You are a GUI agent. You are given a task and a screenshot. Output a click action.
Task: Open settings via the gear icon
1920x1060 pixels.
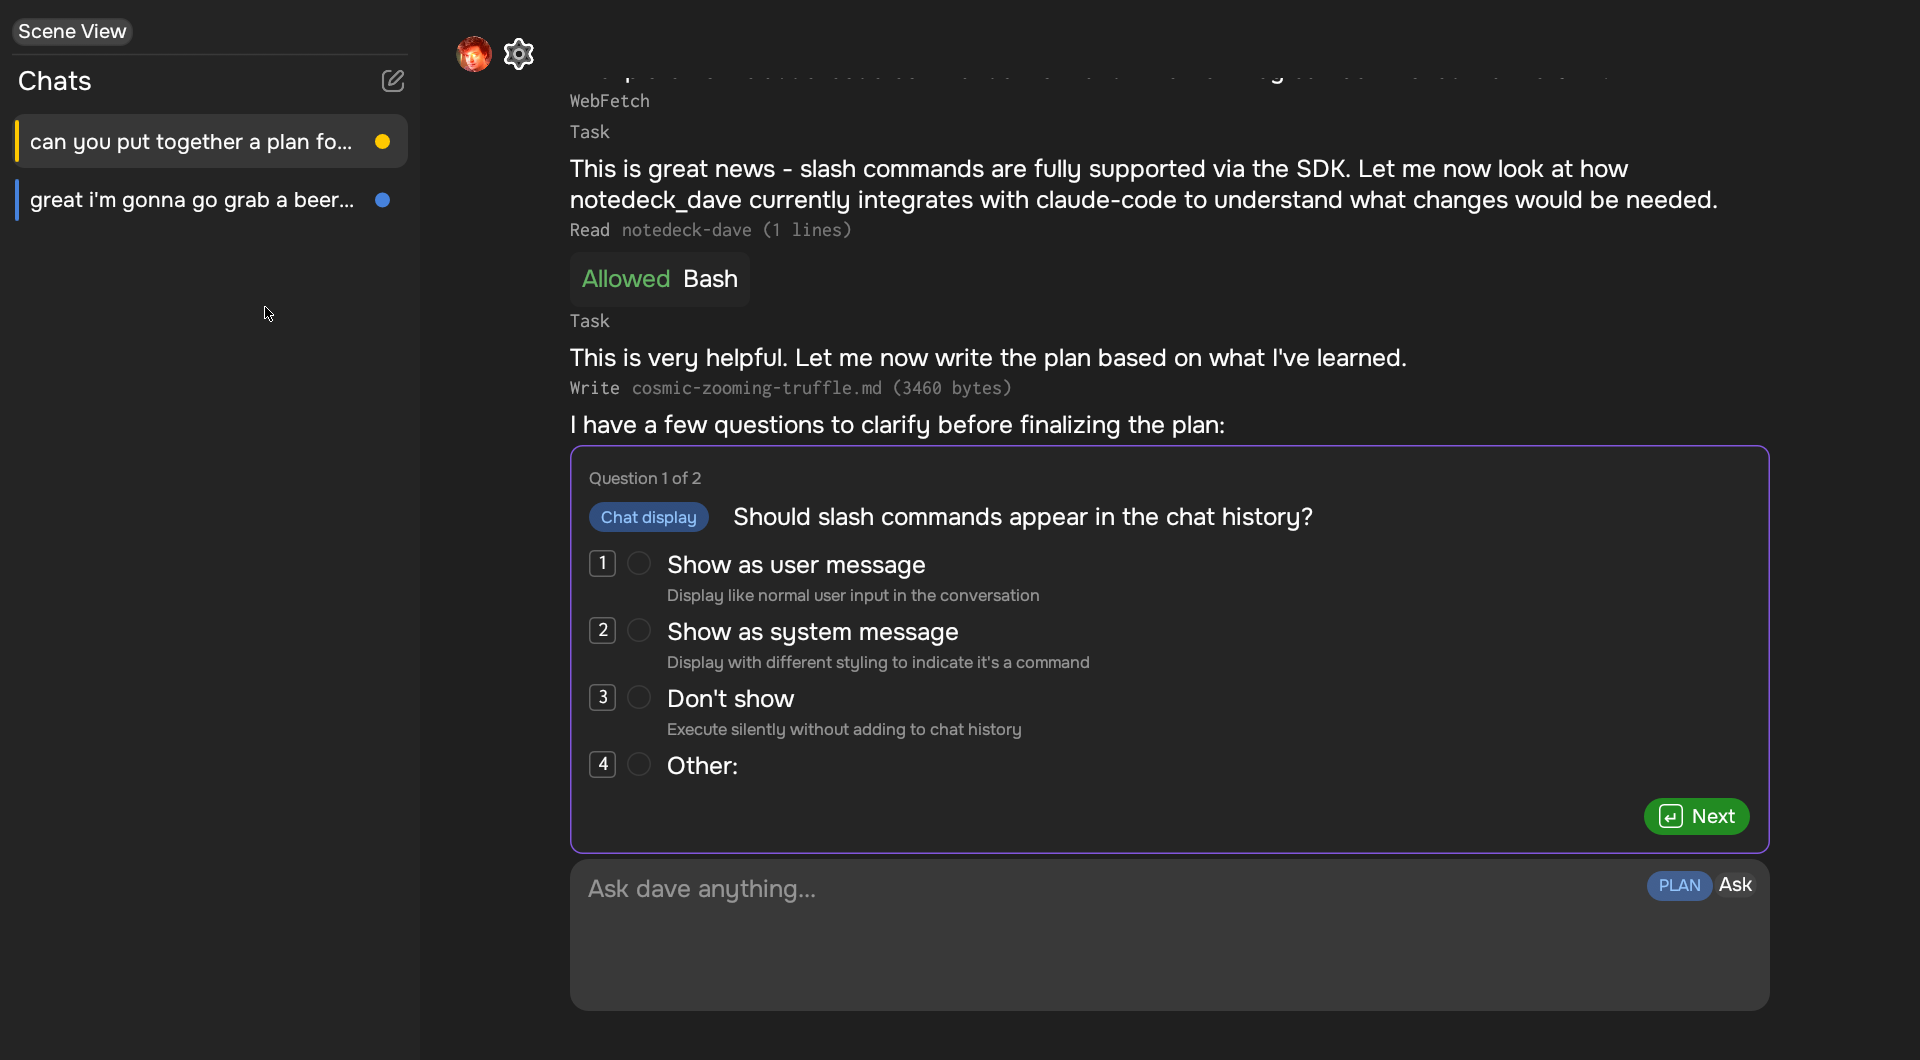(x=519, y=54)
